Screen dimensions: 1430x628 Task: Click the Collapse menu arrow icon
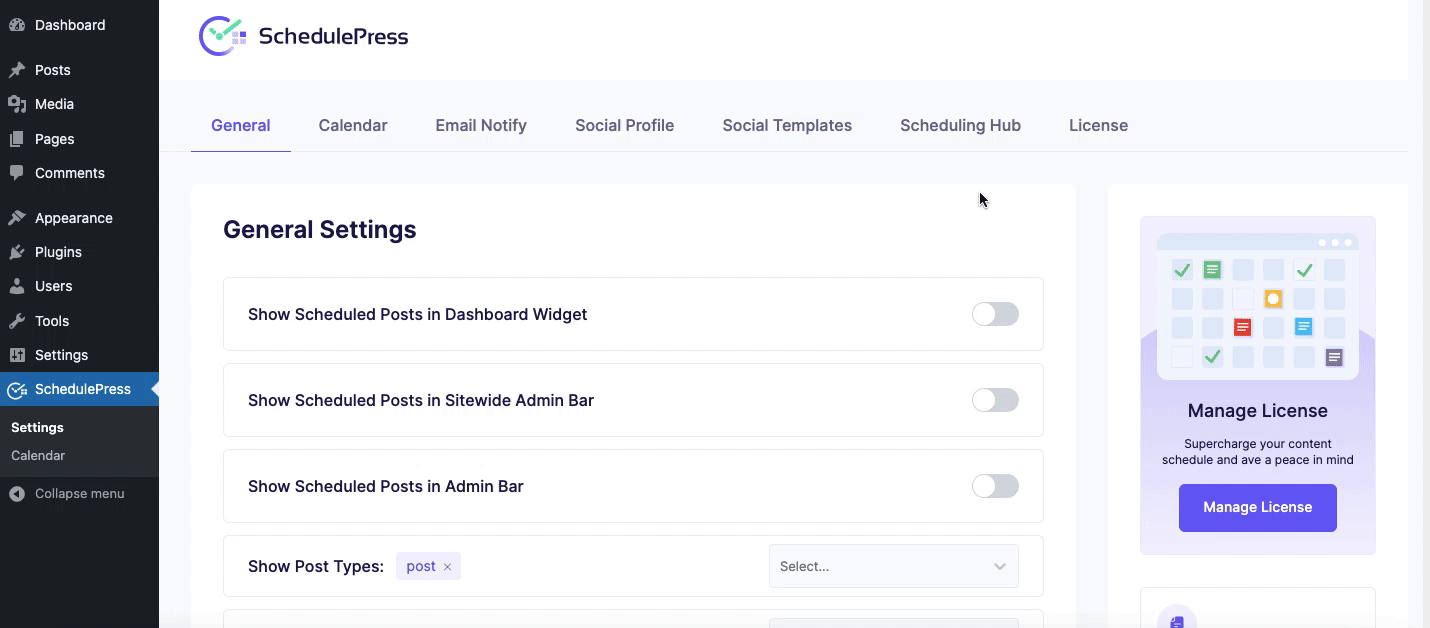point(17,493)
